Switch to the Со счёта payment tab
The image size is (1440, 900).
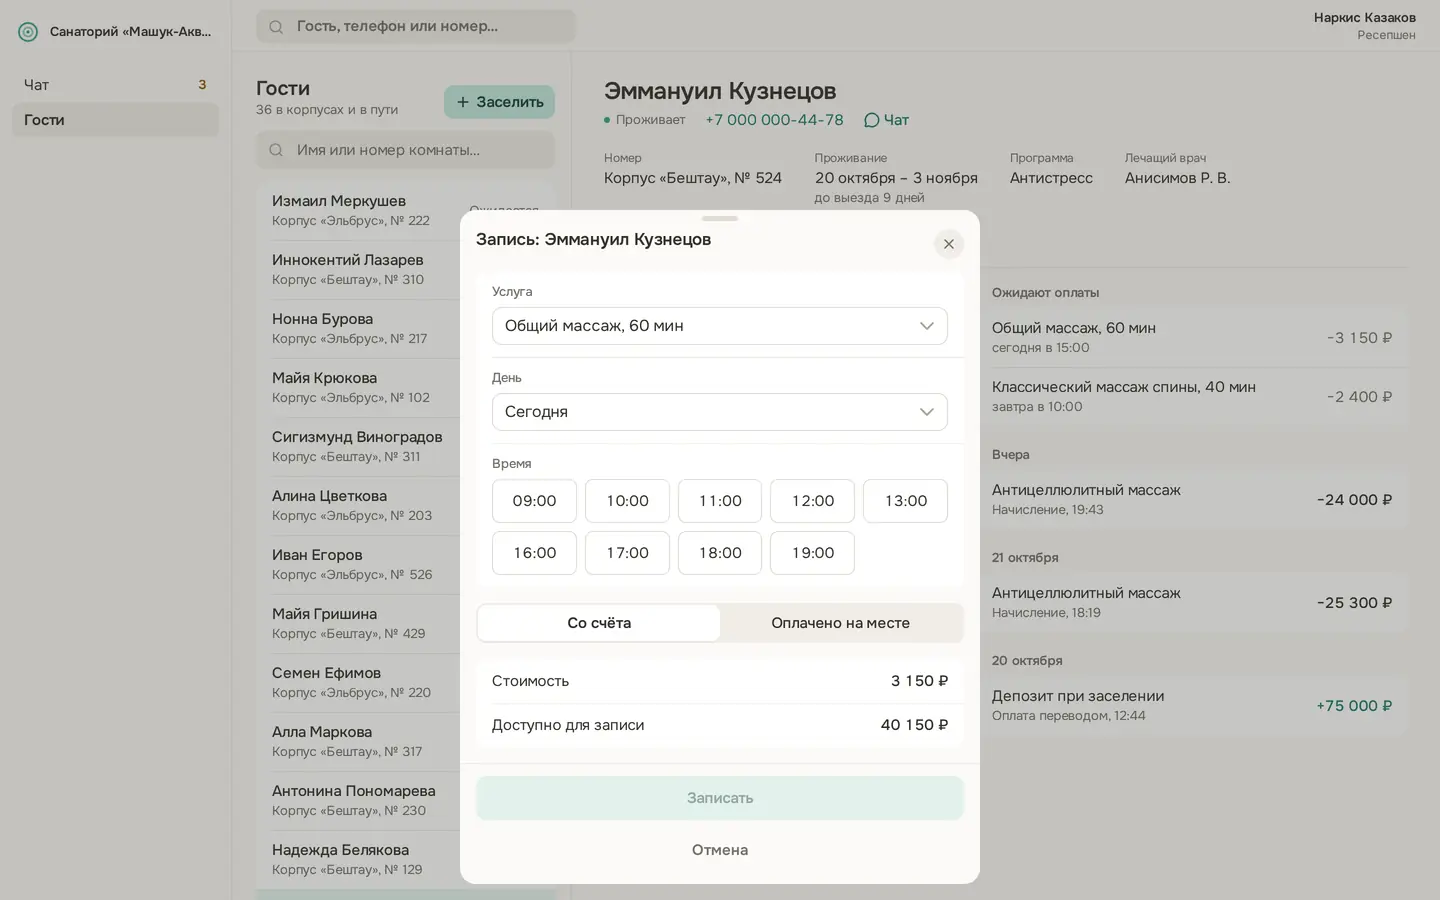(599, 623)
